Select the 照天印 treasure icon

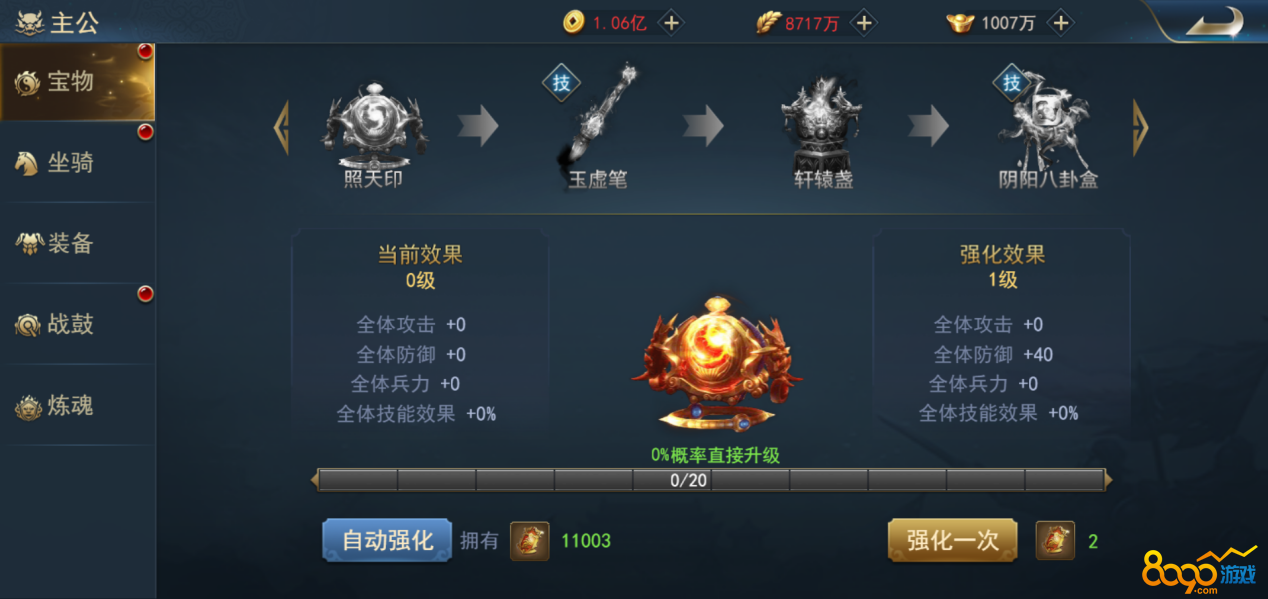pyautogui.click(x=374, y=126)
